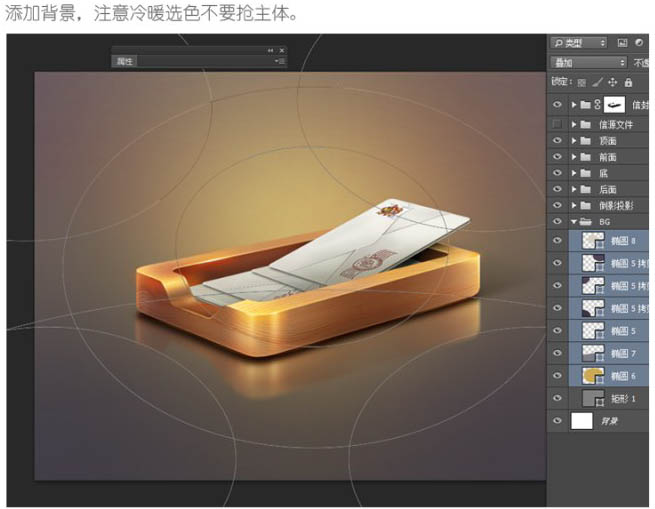This screenshot has width=655, height=509.
Task: Click the folder icon of 倒影投影 group
Action: pos(586,205)
